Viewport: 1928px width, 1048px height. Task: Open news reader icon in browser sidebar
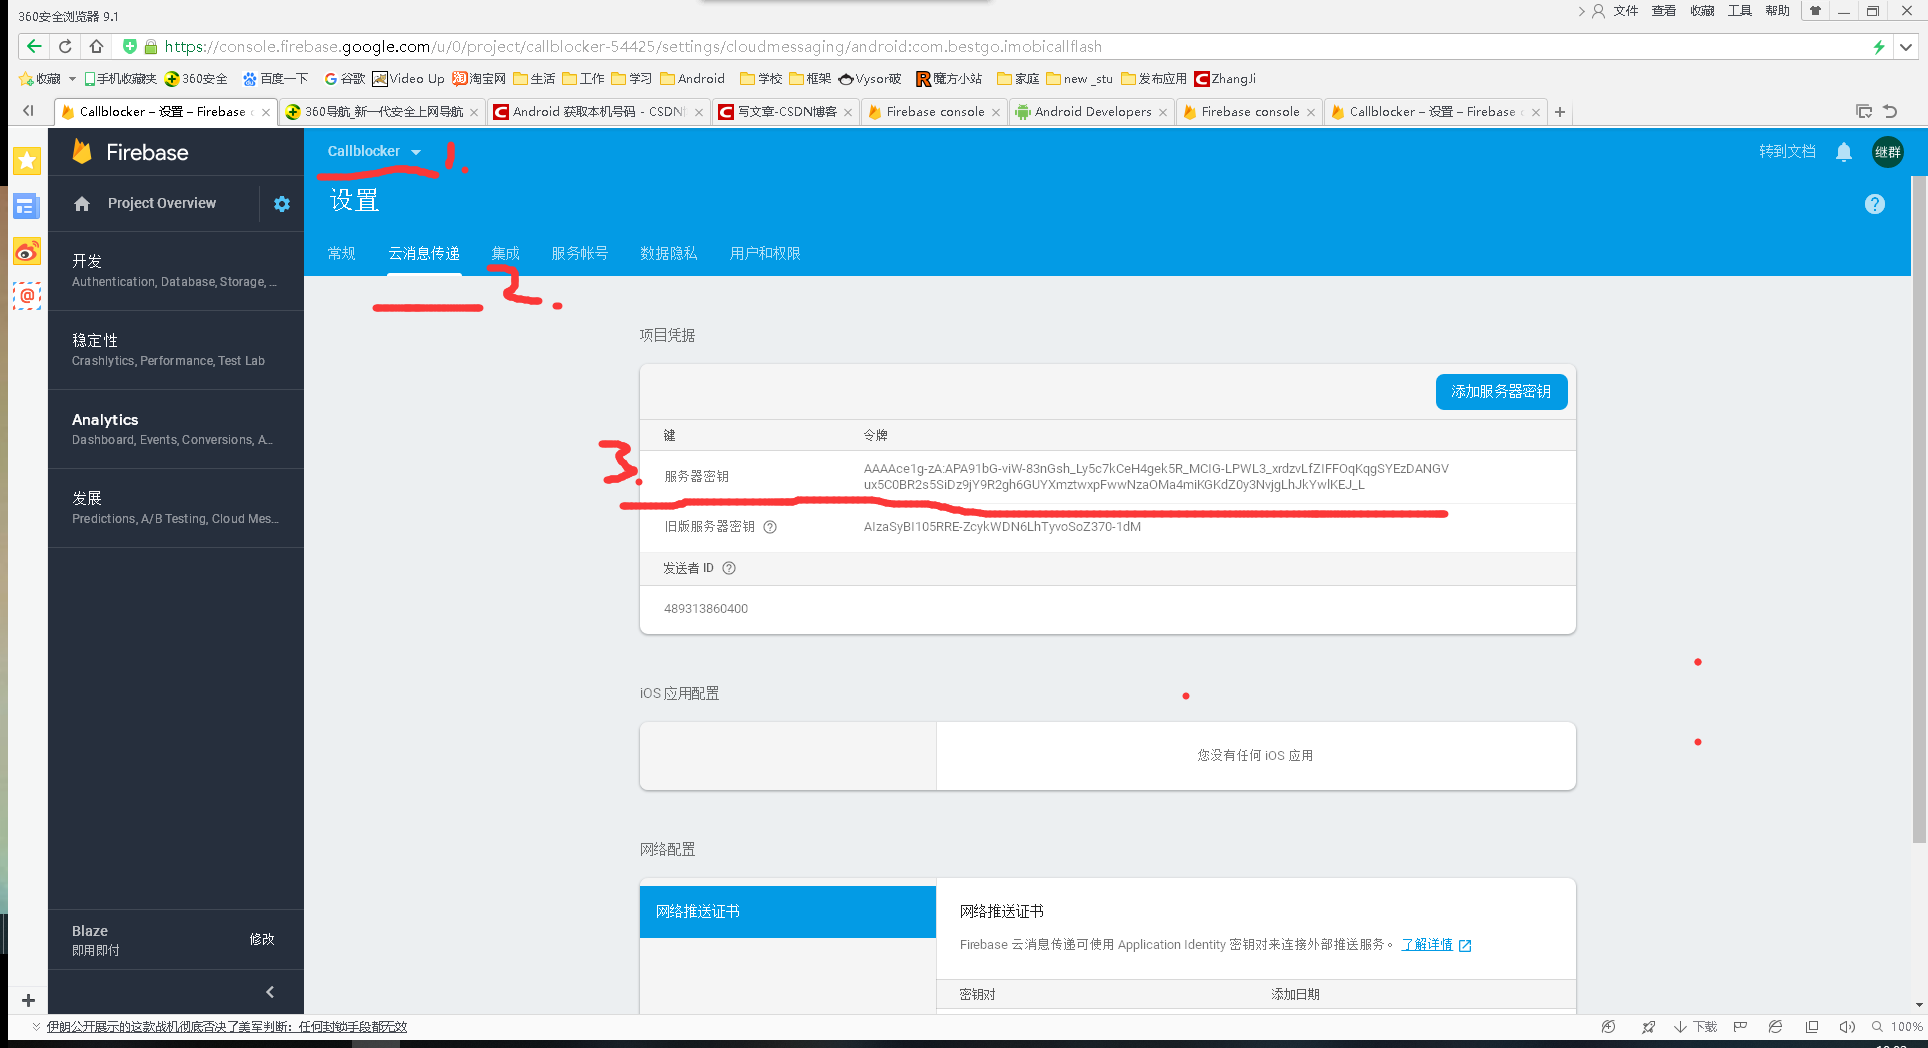[x=27, y=206]
